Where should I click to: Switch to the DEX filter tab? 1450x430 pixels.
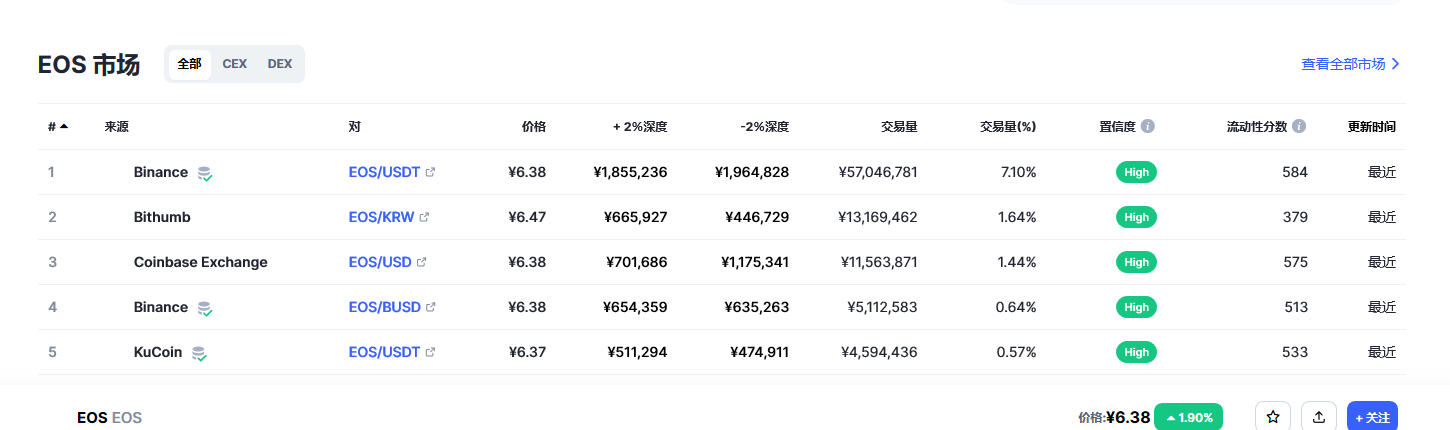280,64
